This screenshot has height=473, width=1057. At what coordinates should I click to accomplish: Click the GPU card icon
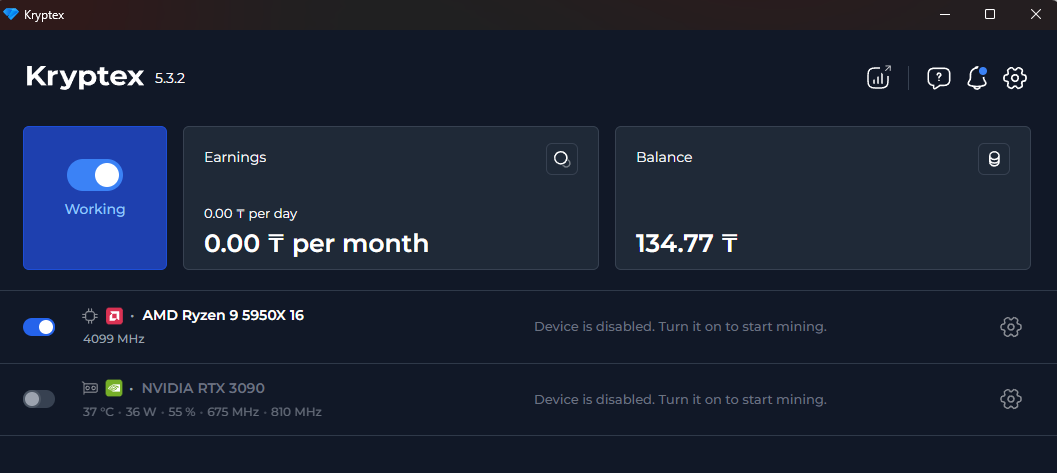pos(90,388)
